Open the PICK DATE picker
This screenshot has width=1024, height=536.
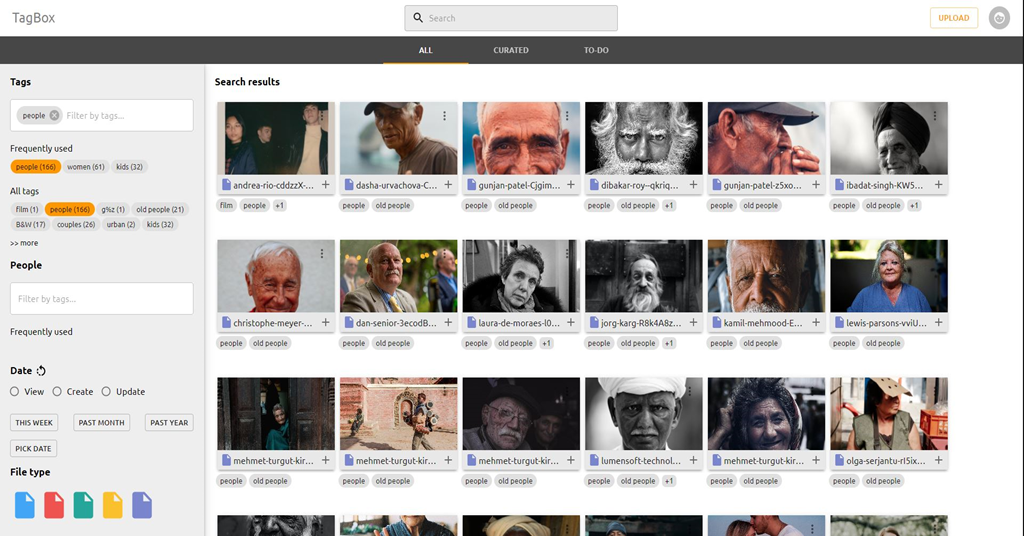(33, 449)
